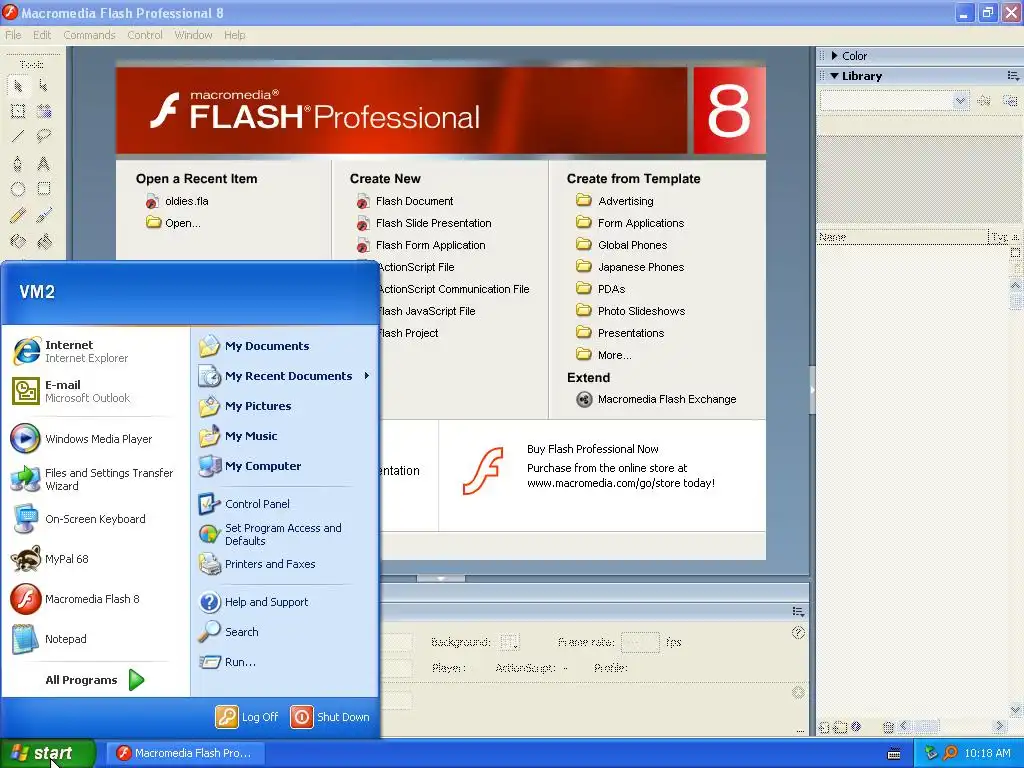Select the Line tool
The image size is (1024, 768).
point(18,136)
